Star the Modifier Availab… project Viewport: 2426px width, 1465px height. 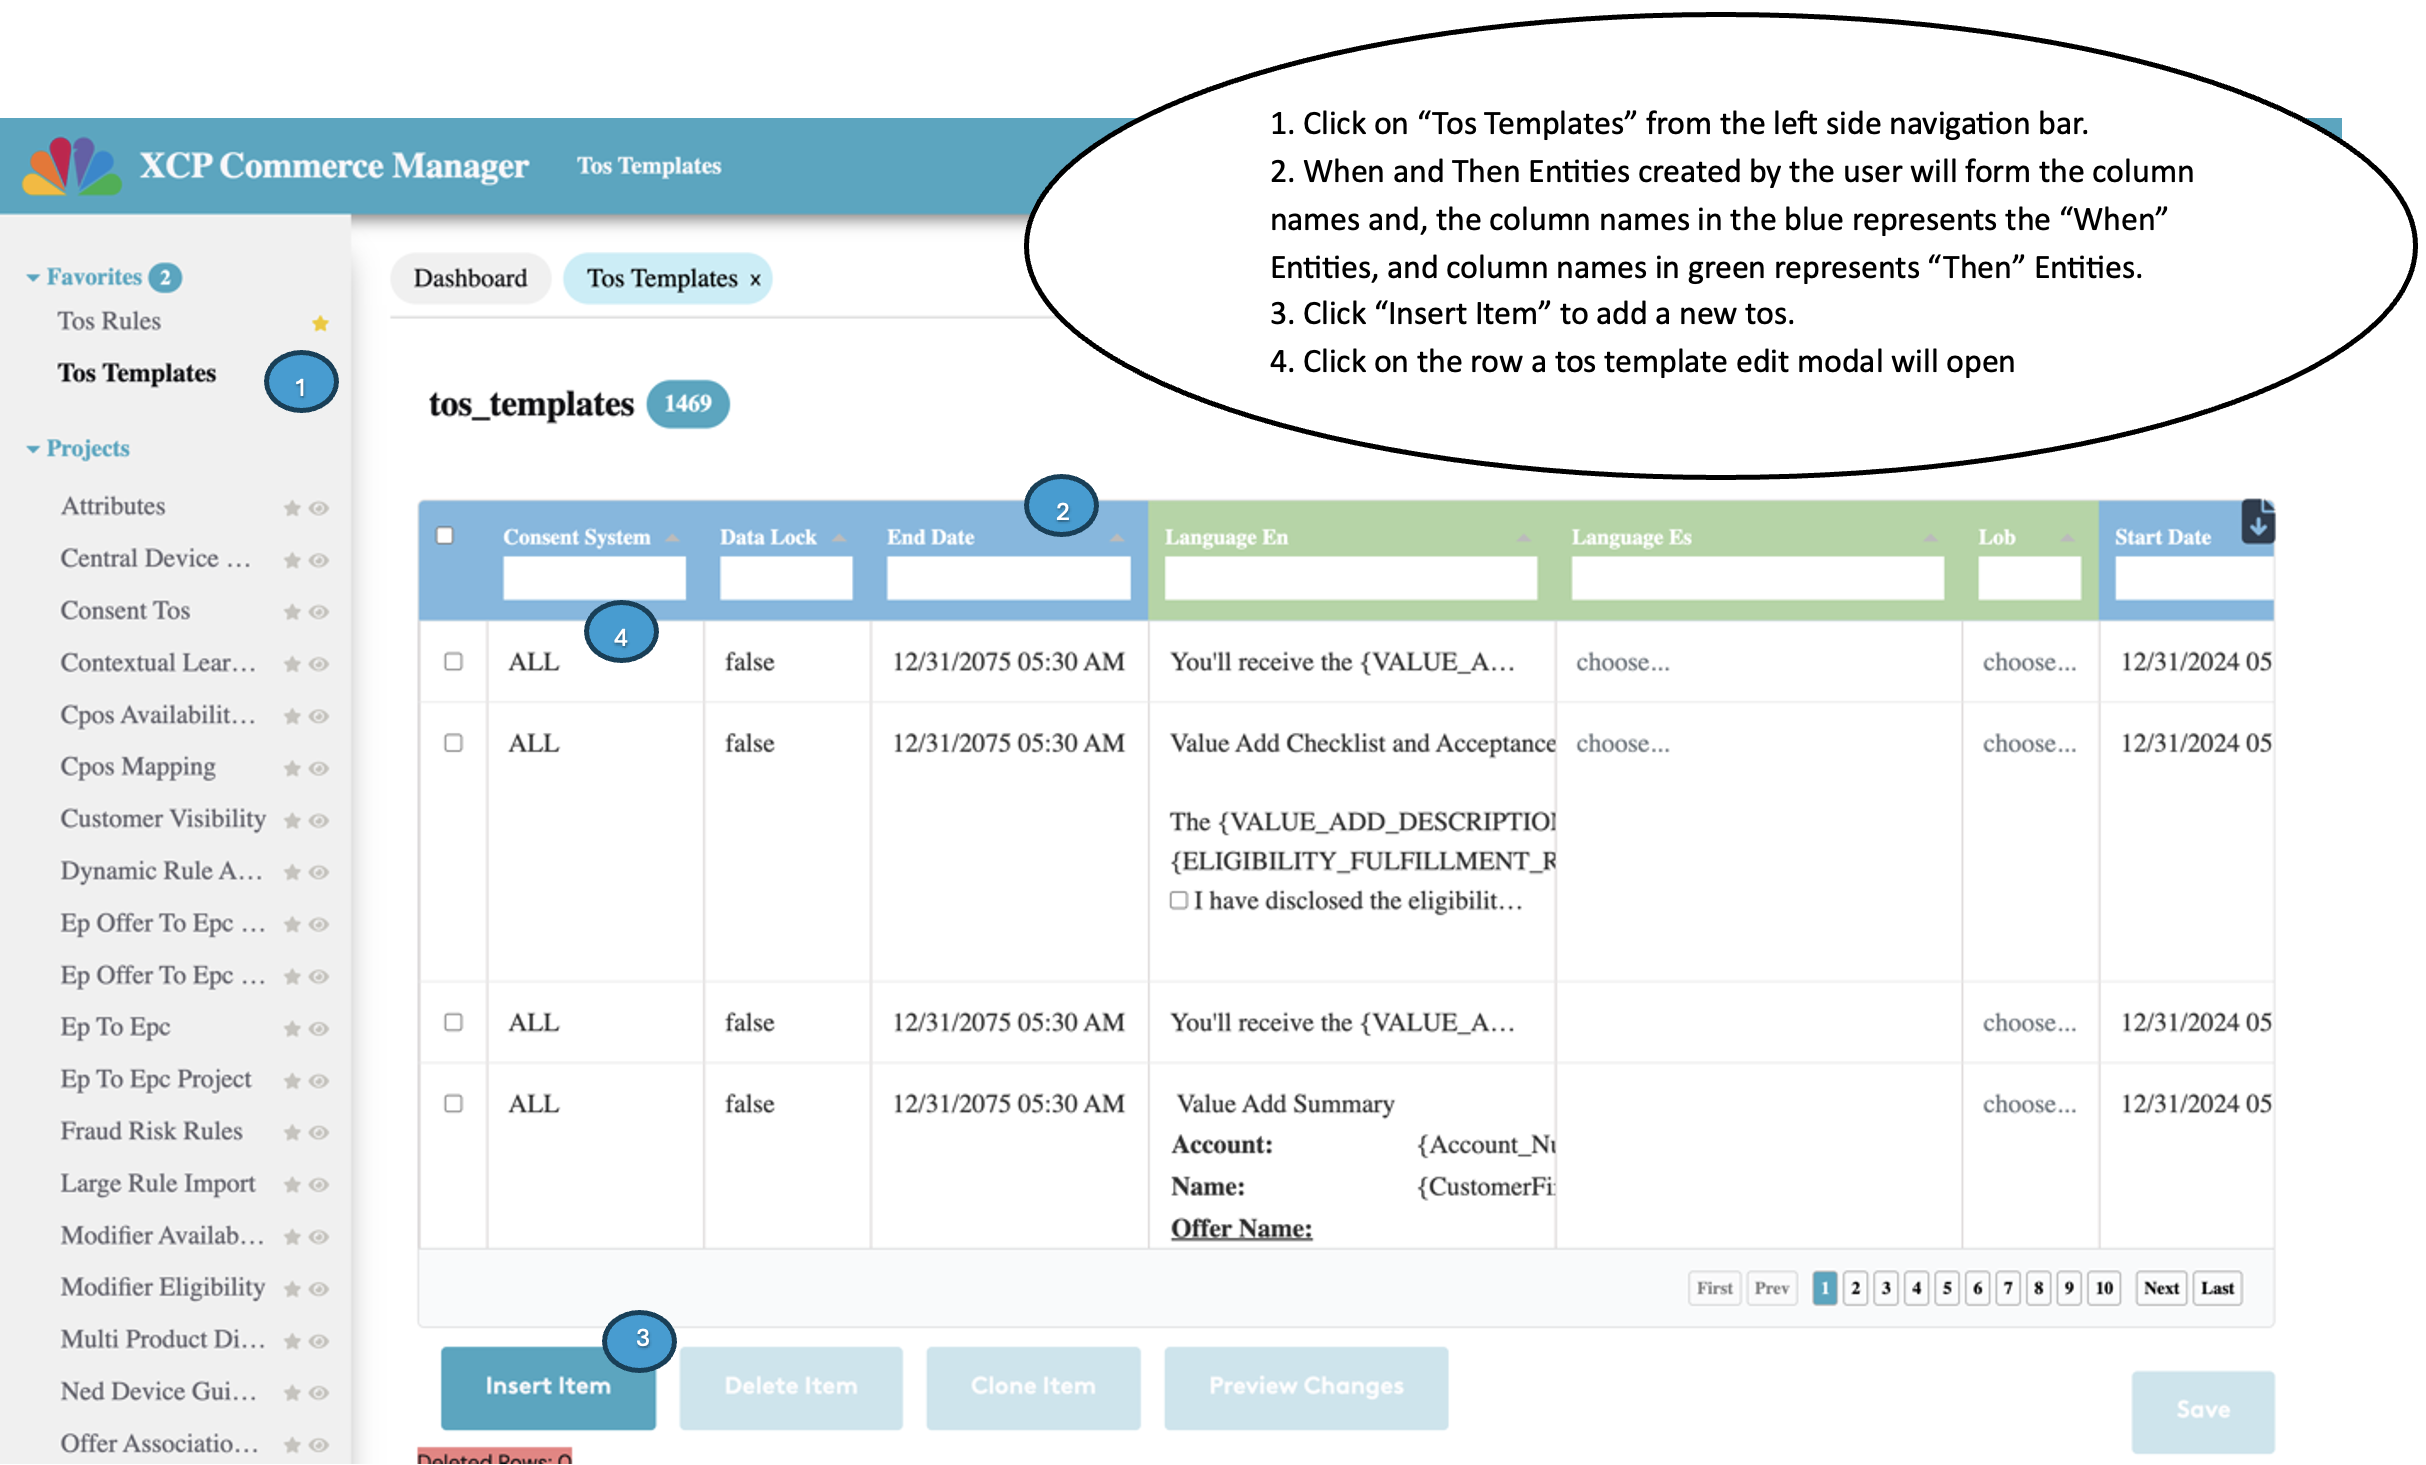292,1237
